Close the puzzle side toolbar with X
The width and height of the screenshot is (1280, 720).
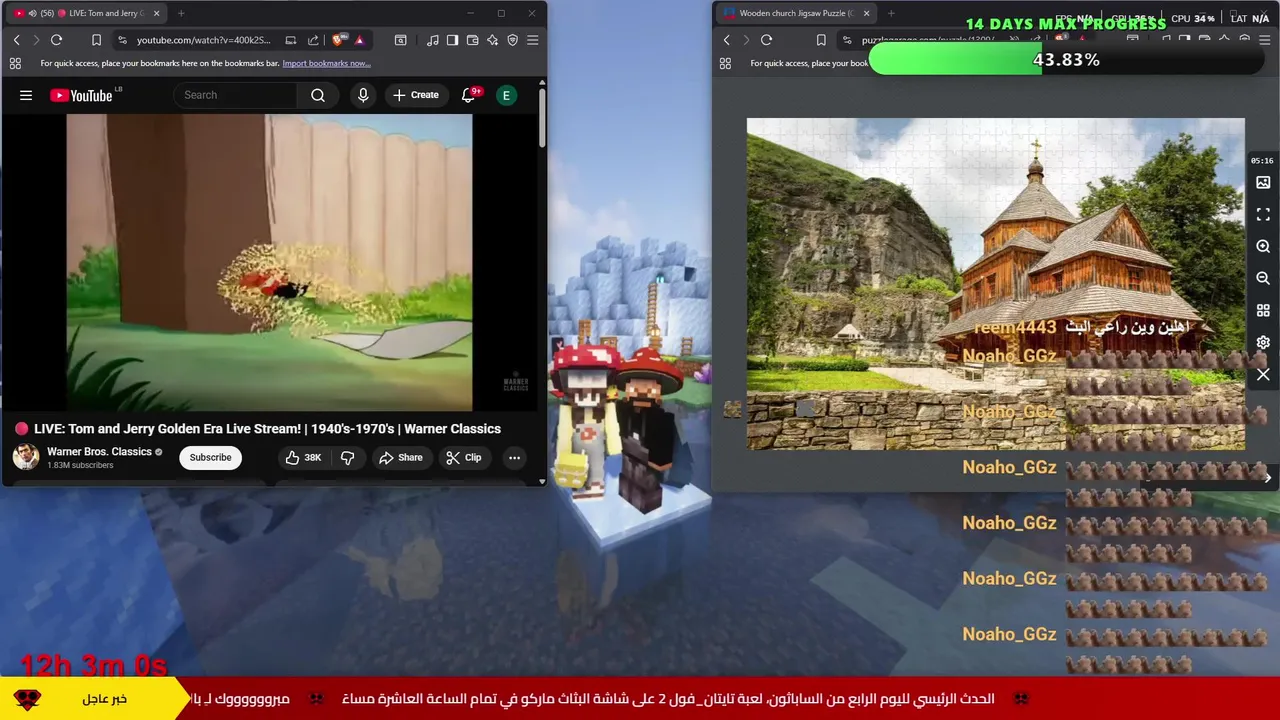[1263, 375]
